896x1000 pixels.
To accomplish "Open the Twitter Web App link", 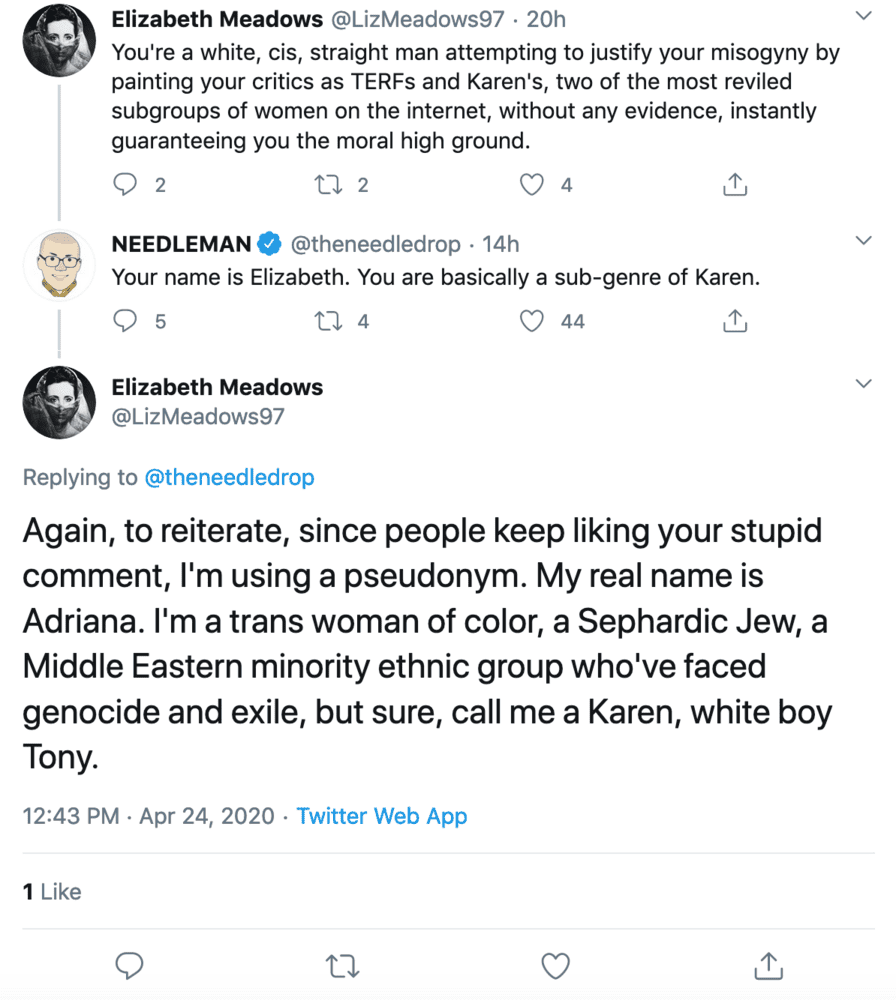I will 382,816.
